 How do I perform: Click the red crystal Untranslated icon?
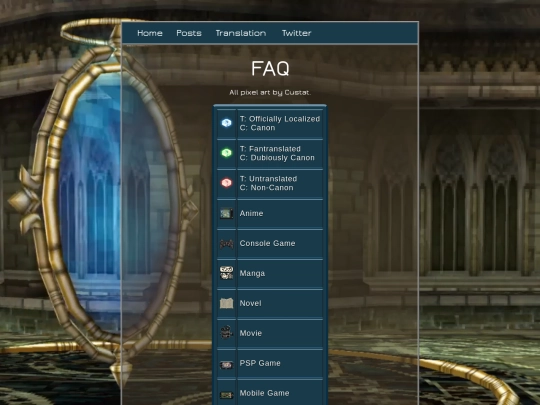coord(227,183)
